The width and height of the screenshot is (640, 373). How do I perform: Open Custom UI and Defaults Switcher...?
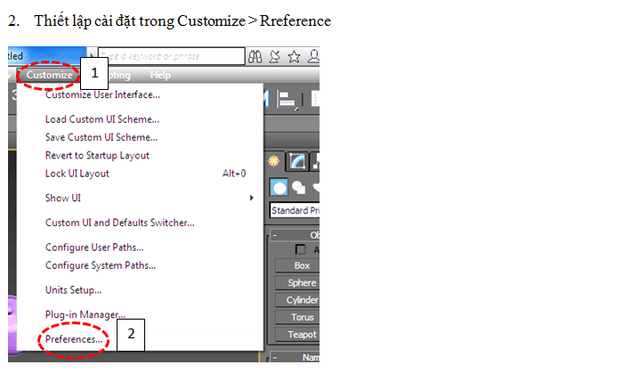[120, 222]
